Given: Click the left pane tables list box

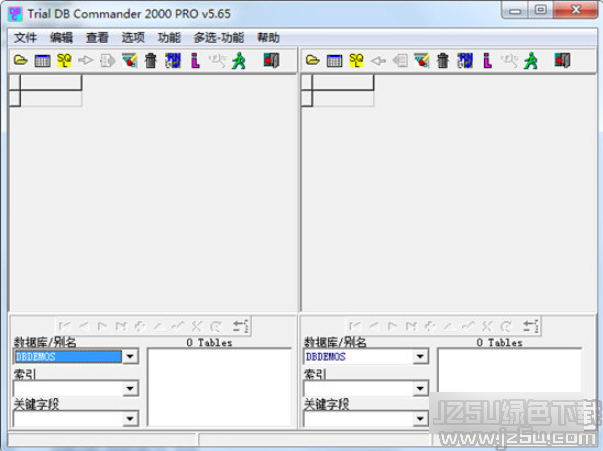Looking at the screenshot, I should pos(219,387).
